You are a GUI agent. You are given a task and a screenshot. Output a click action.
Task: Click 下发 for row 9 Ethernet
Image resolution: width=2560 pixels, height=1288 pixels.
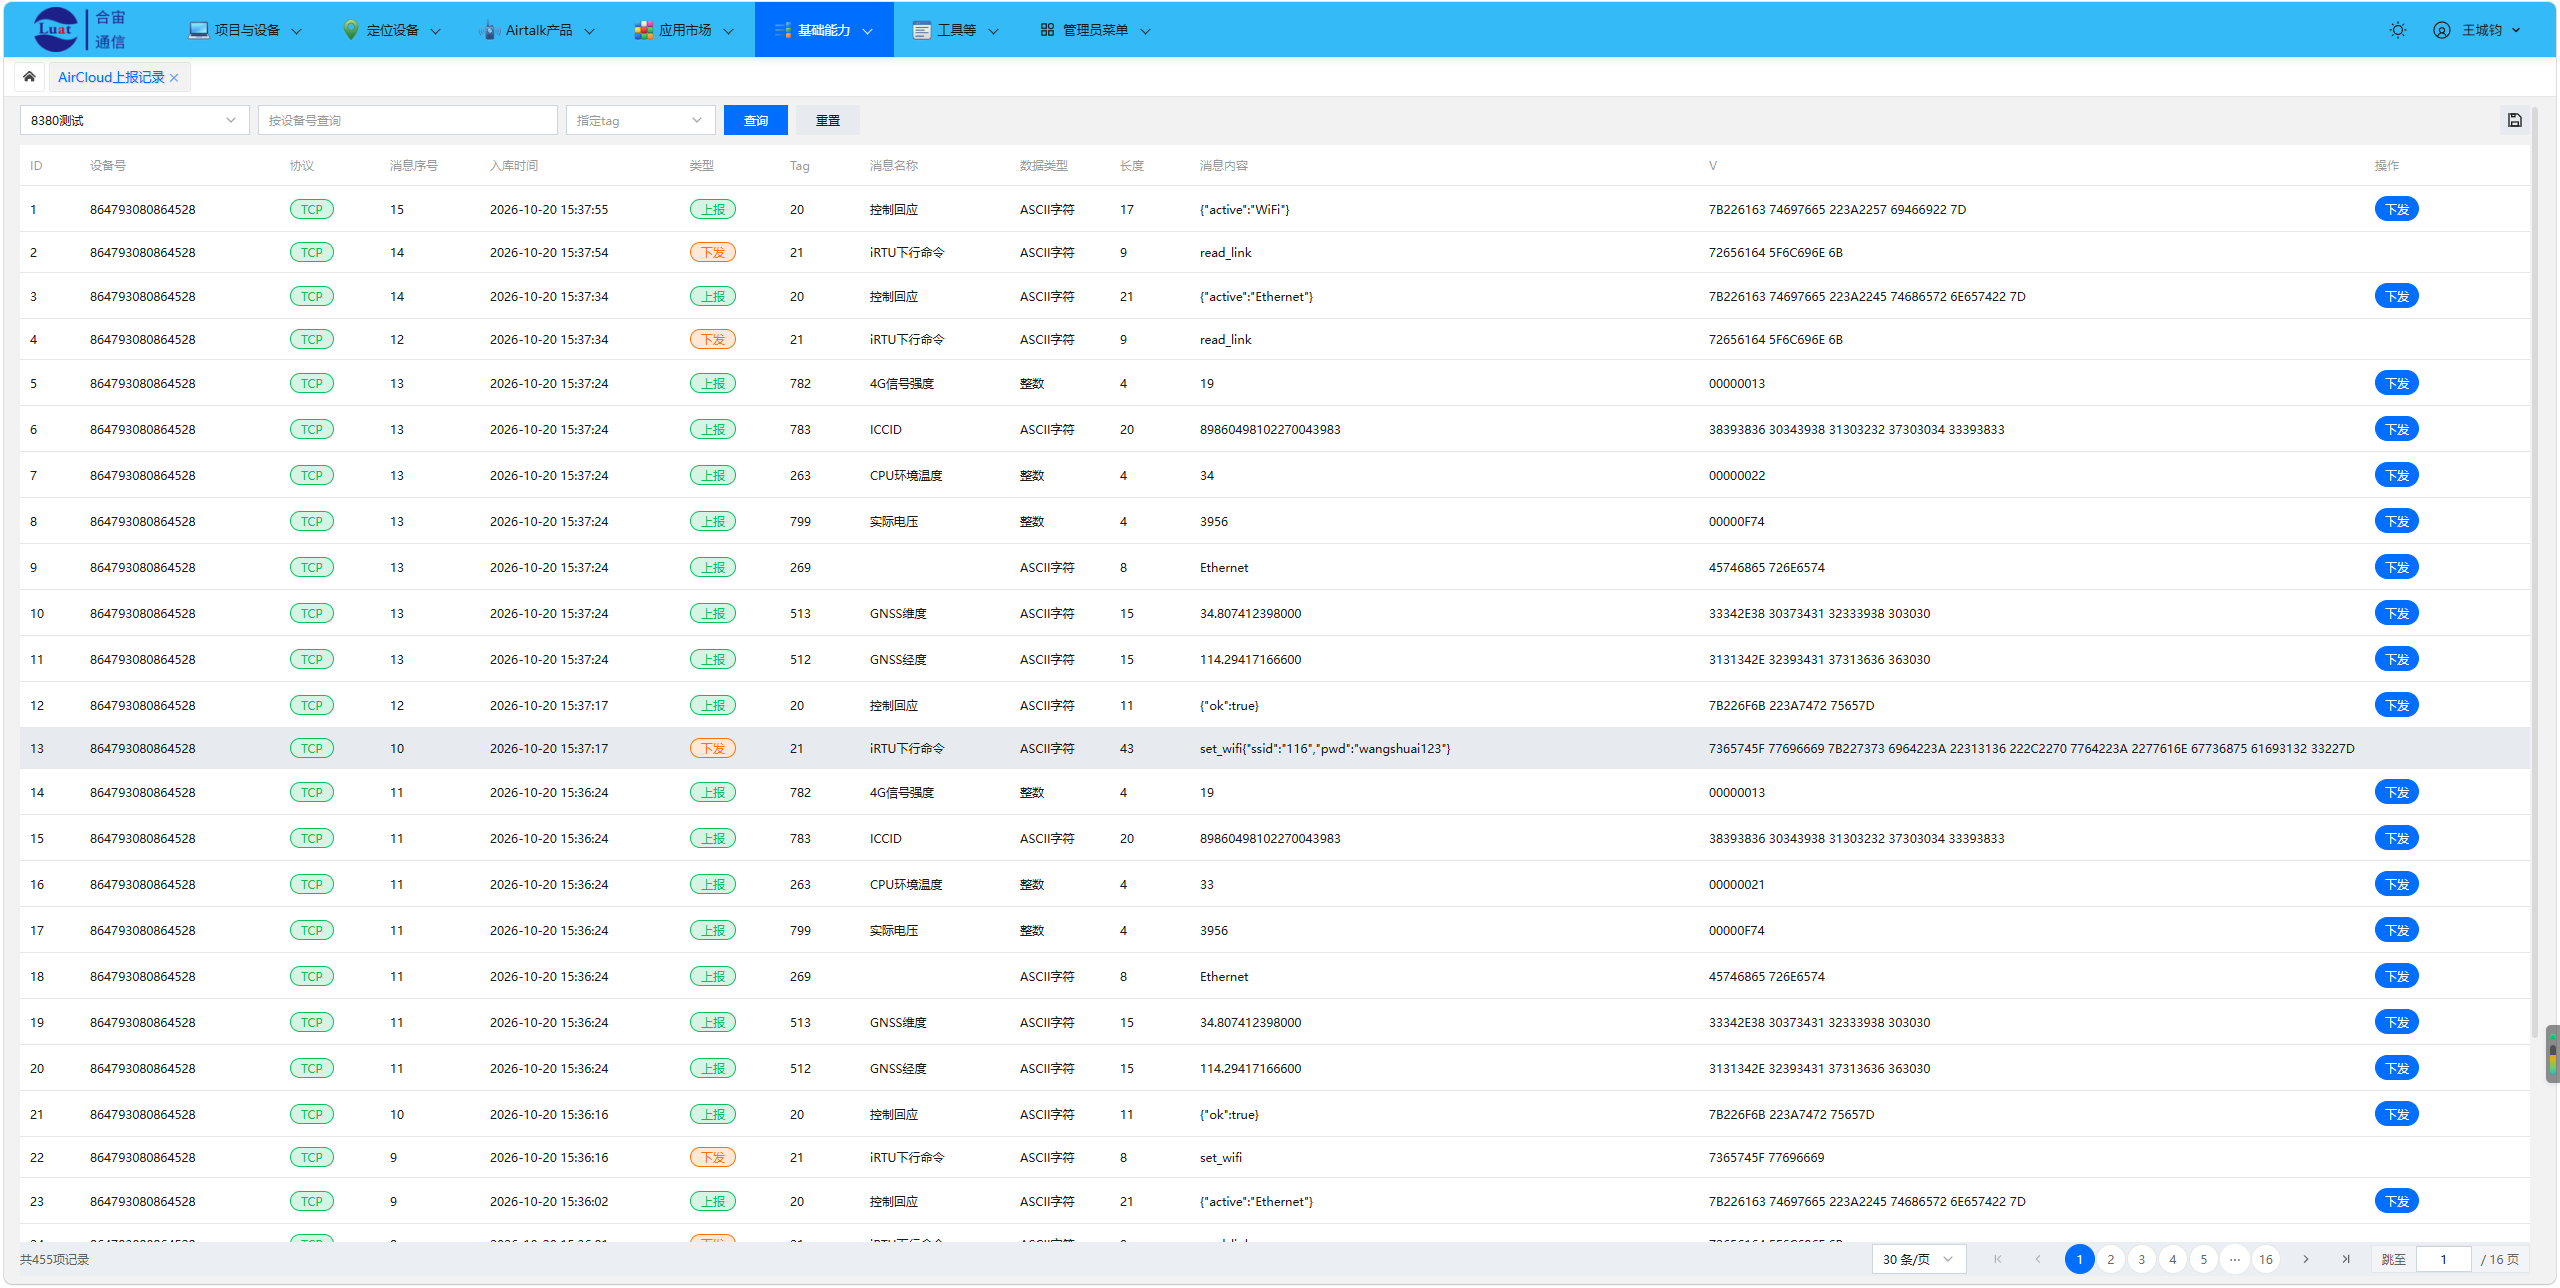pos(2396,567)
